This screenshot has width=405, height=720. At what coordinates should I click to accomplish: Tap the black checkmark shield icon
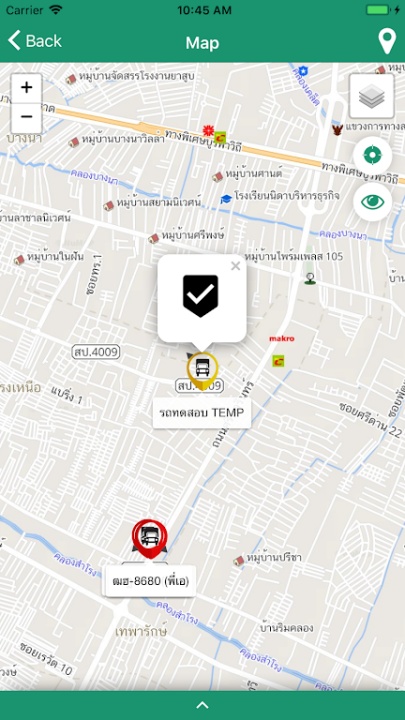pos(201,296)
